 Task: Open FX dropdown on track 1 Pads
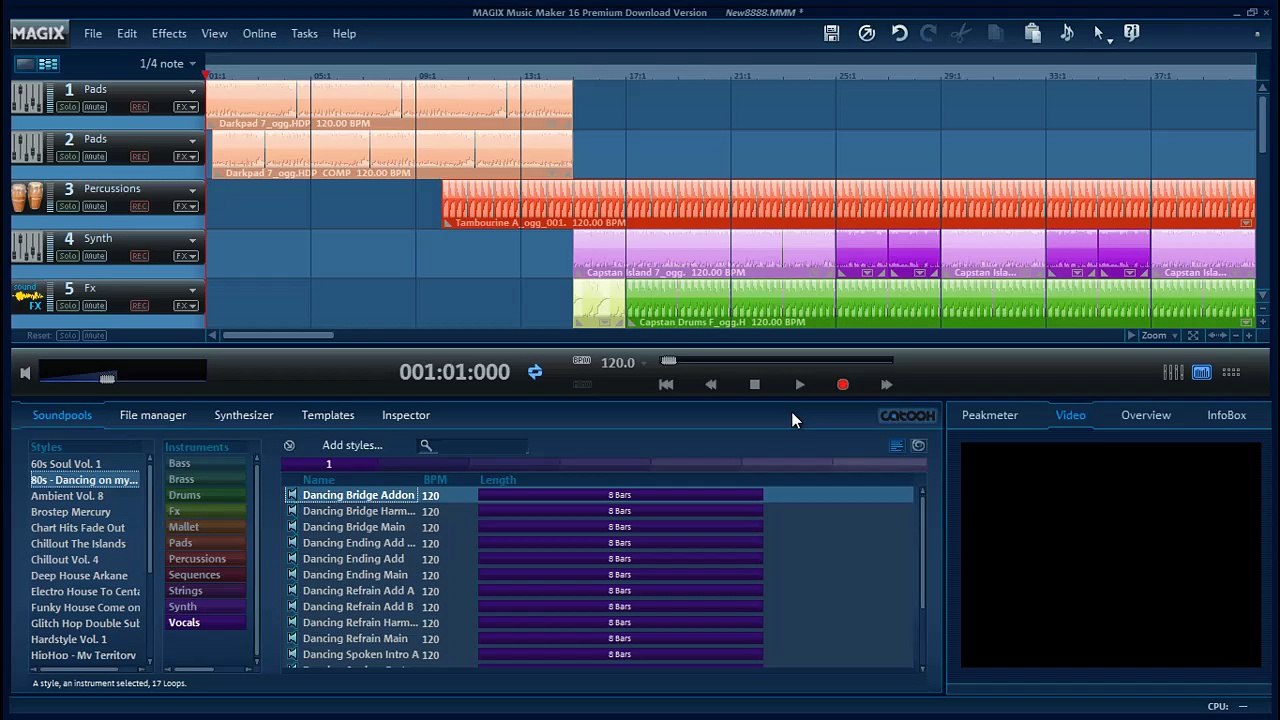point(186,107)
